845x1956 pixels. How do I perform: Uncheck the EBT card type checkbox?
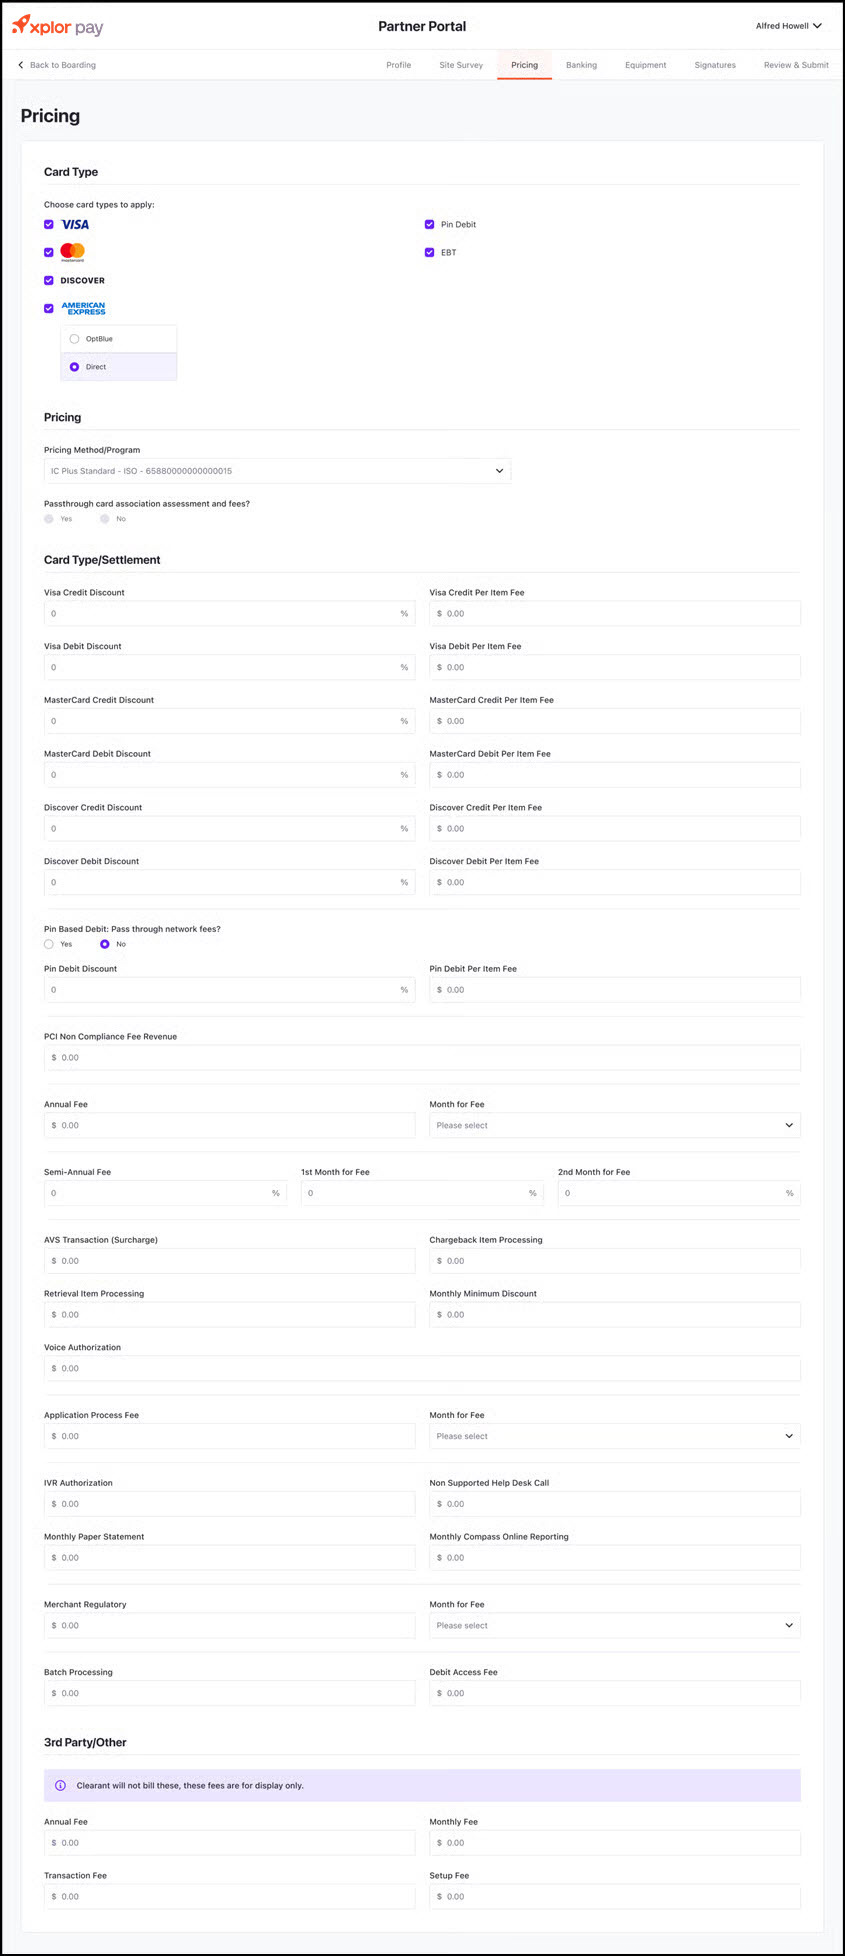click(x=429, y=253)
